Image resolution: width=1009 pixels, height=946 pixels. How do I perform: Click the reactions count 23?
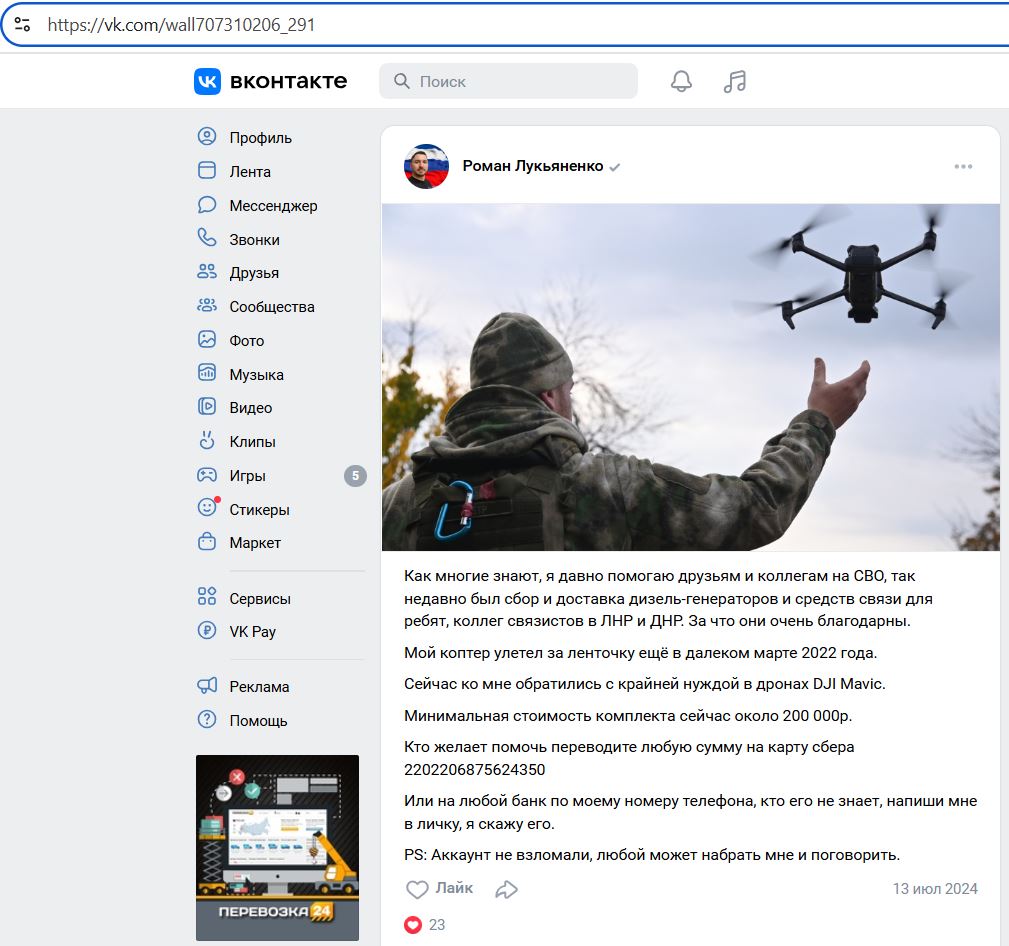pyautogui.click(x=437, y=925)
